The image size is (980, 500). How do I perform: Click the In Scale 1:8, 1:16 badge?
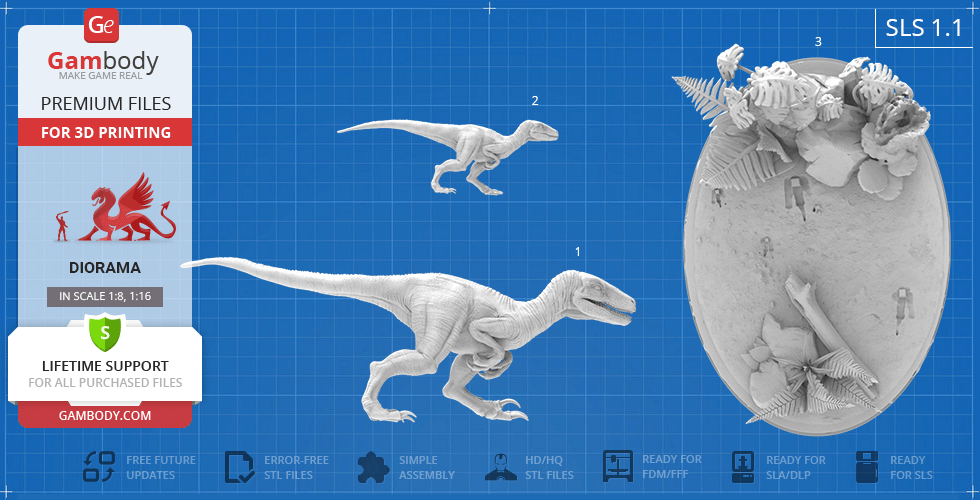coord(104,296)
